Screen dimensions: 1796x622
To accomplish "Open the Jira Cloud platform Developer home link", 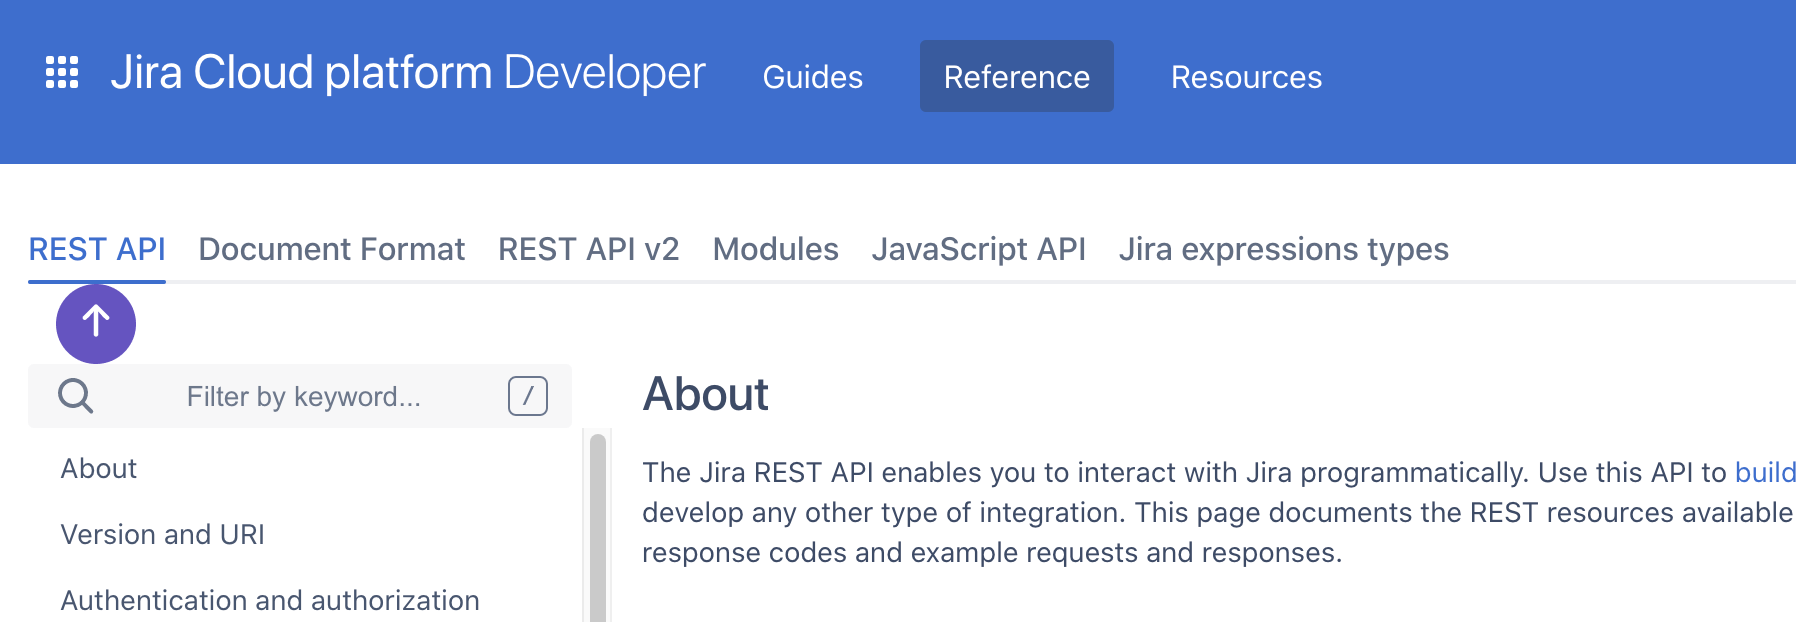I will (407, 73).
